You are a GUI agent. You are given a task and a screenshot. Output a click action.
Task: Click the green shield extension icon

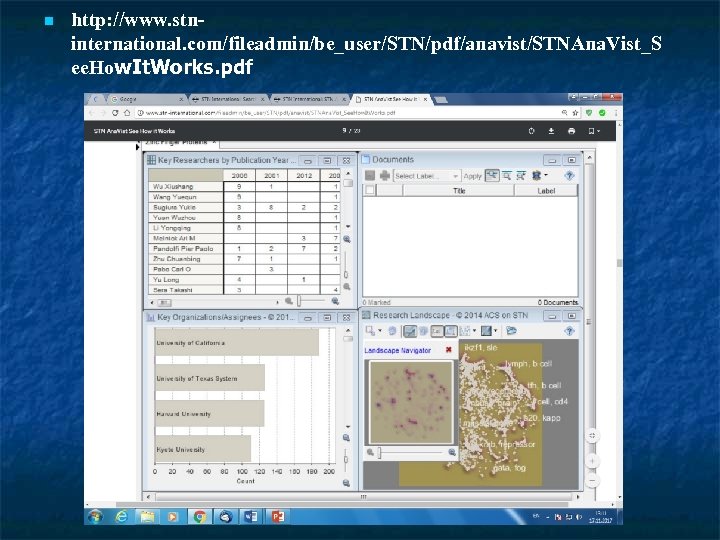[589, 112]
